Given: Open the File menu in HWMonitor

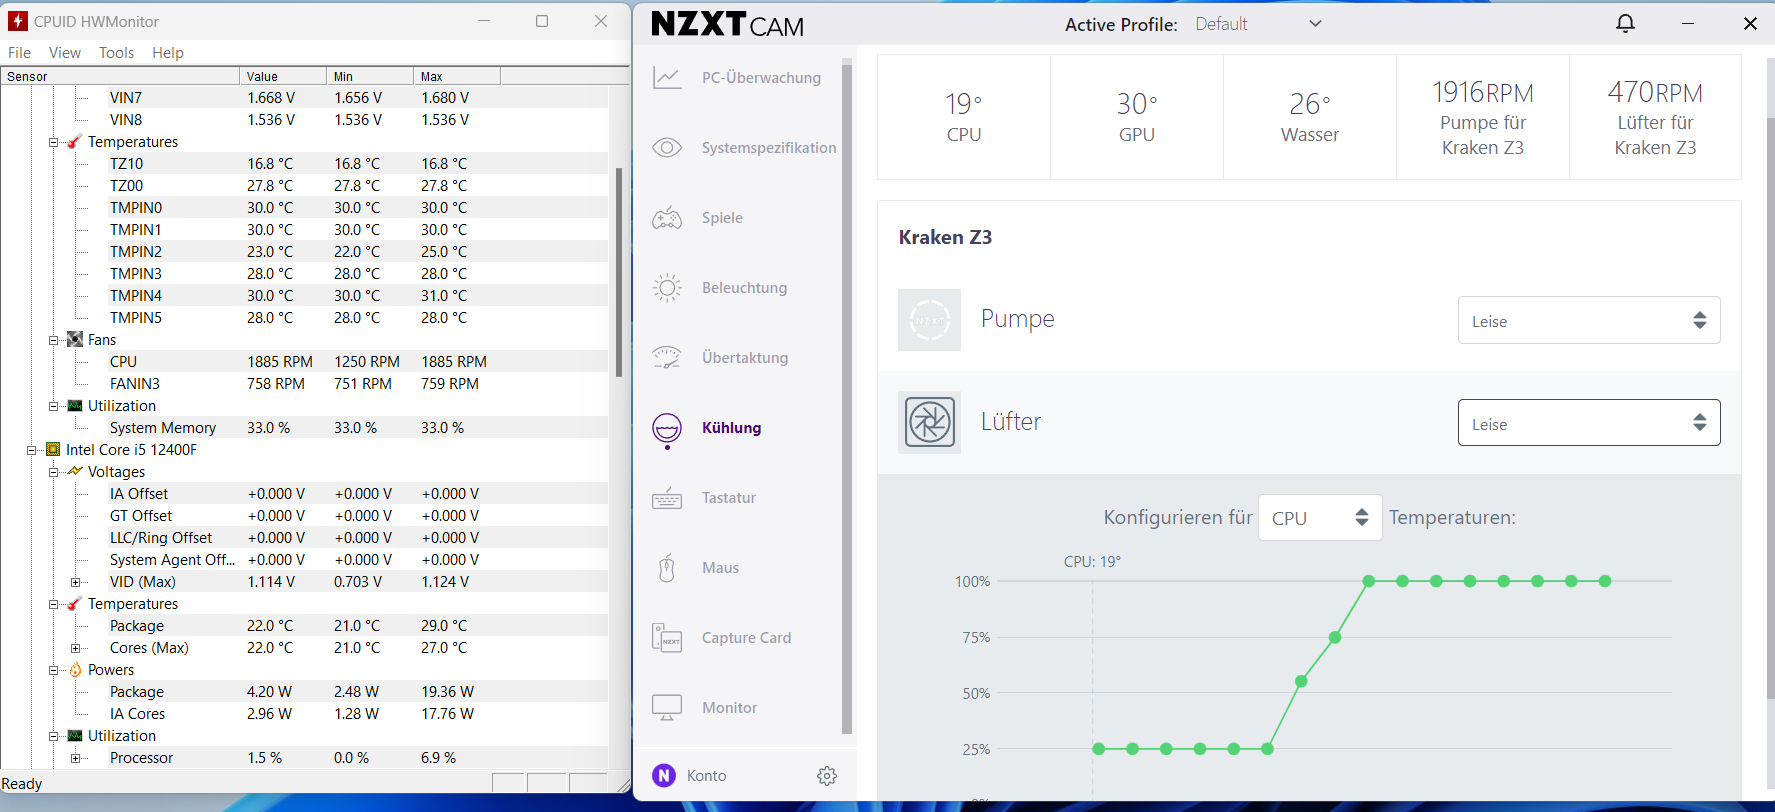Looking at the screenshot, I should 19,53.
